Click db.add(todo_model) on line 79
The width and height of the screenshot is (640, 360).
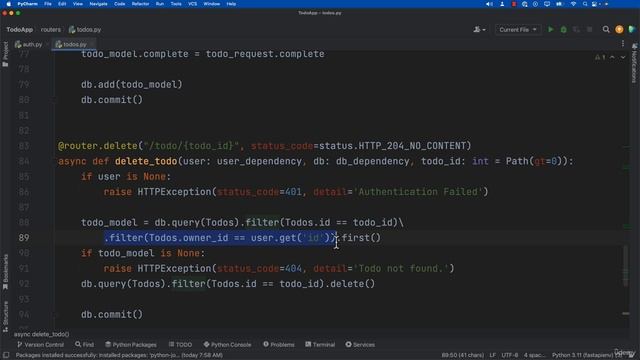click(x=131, y=85)
